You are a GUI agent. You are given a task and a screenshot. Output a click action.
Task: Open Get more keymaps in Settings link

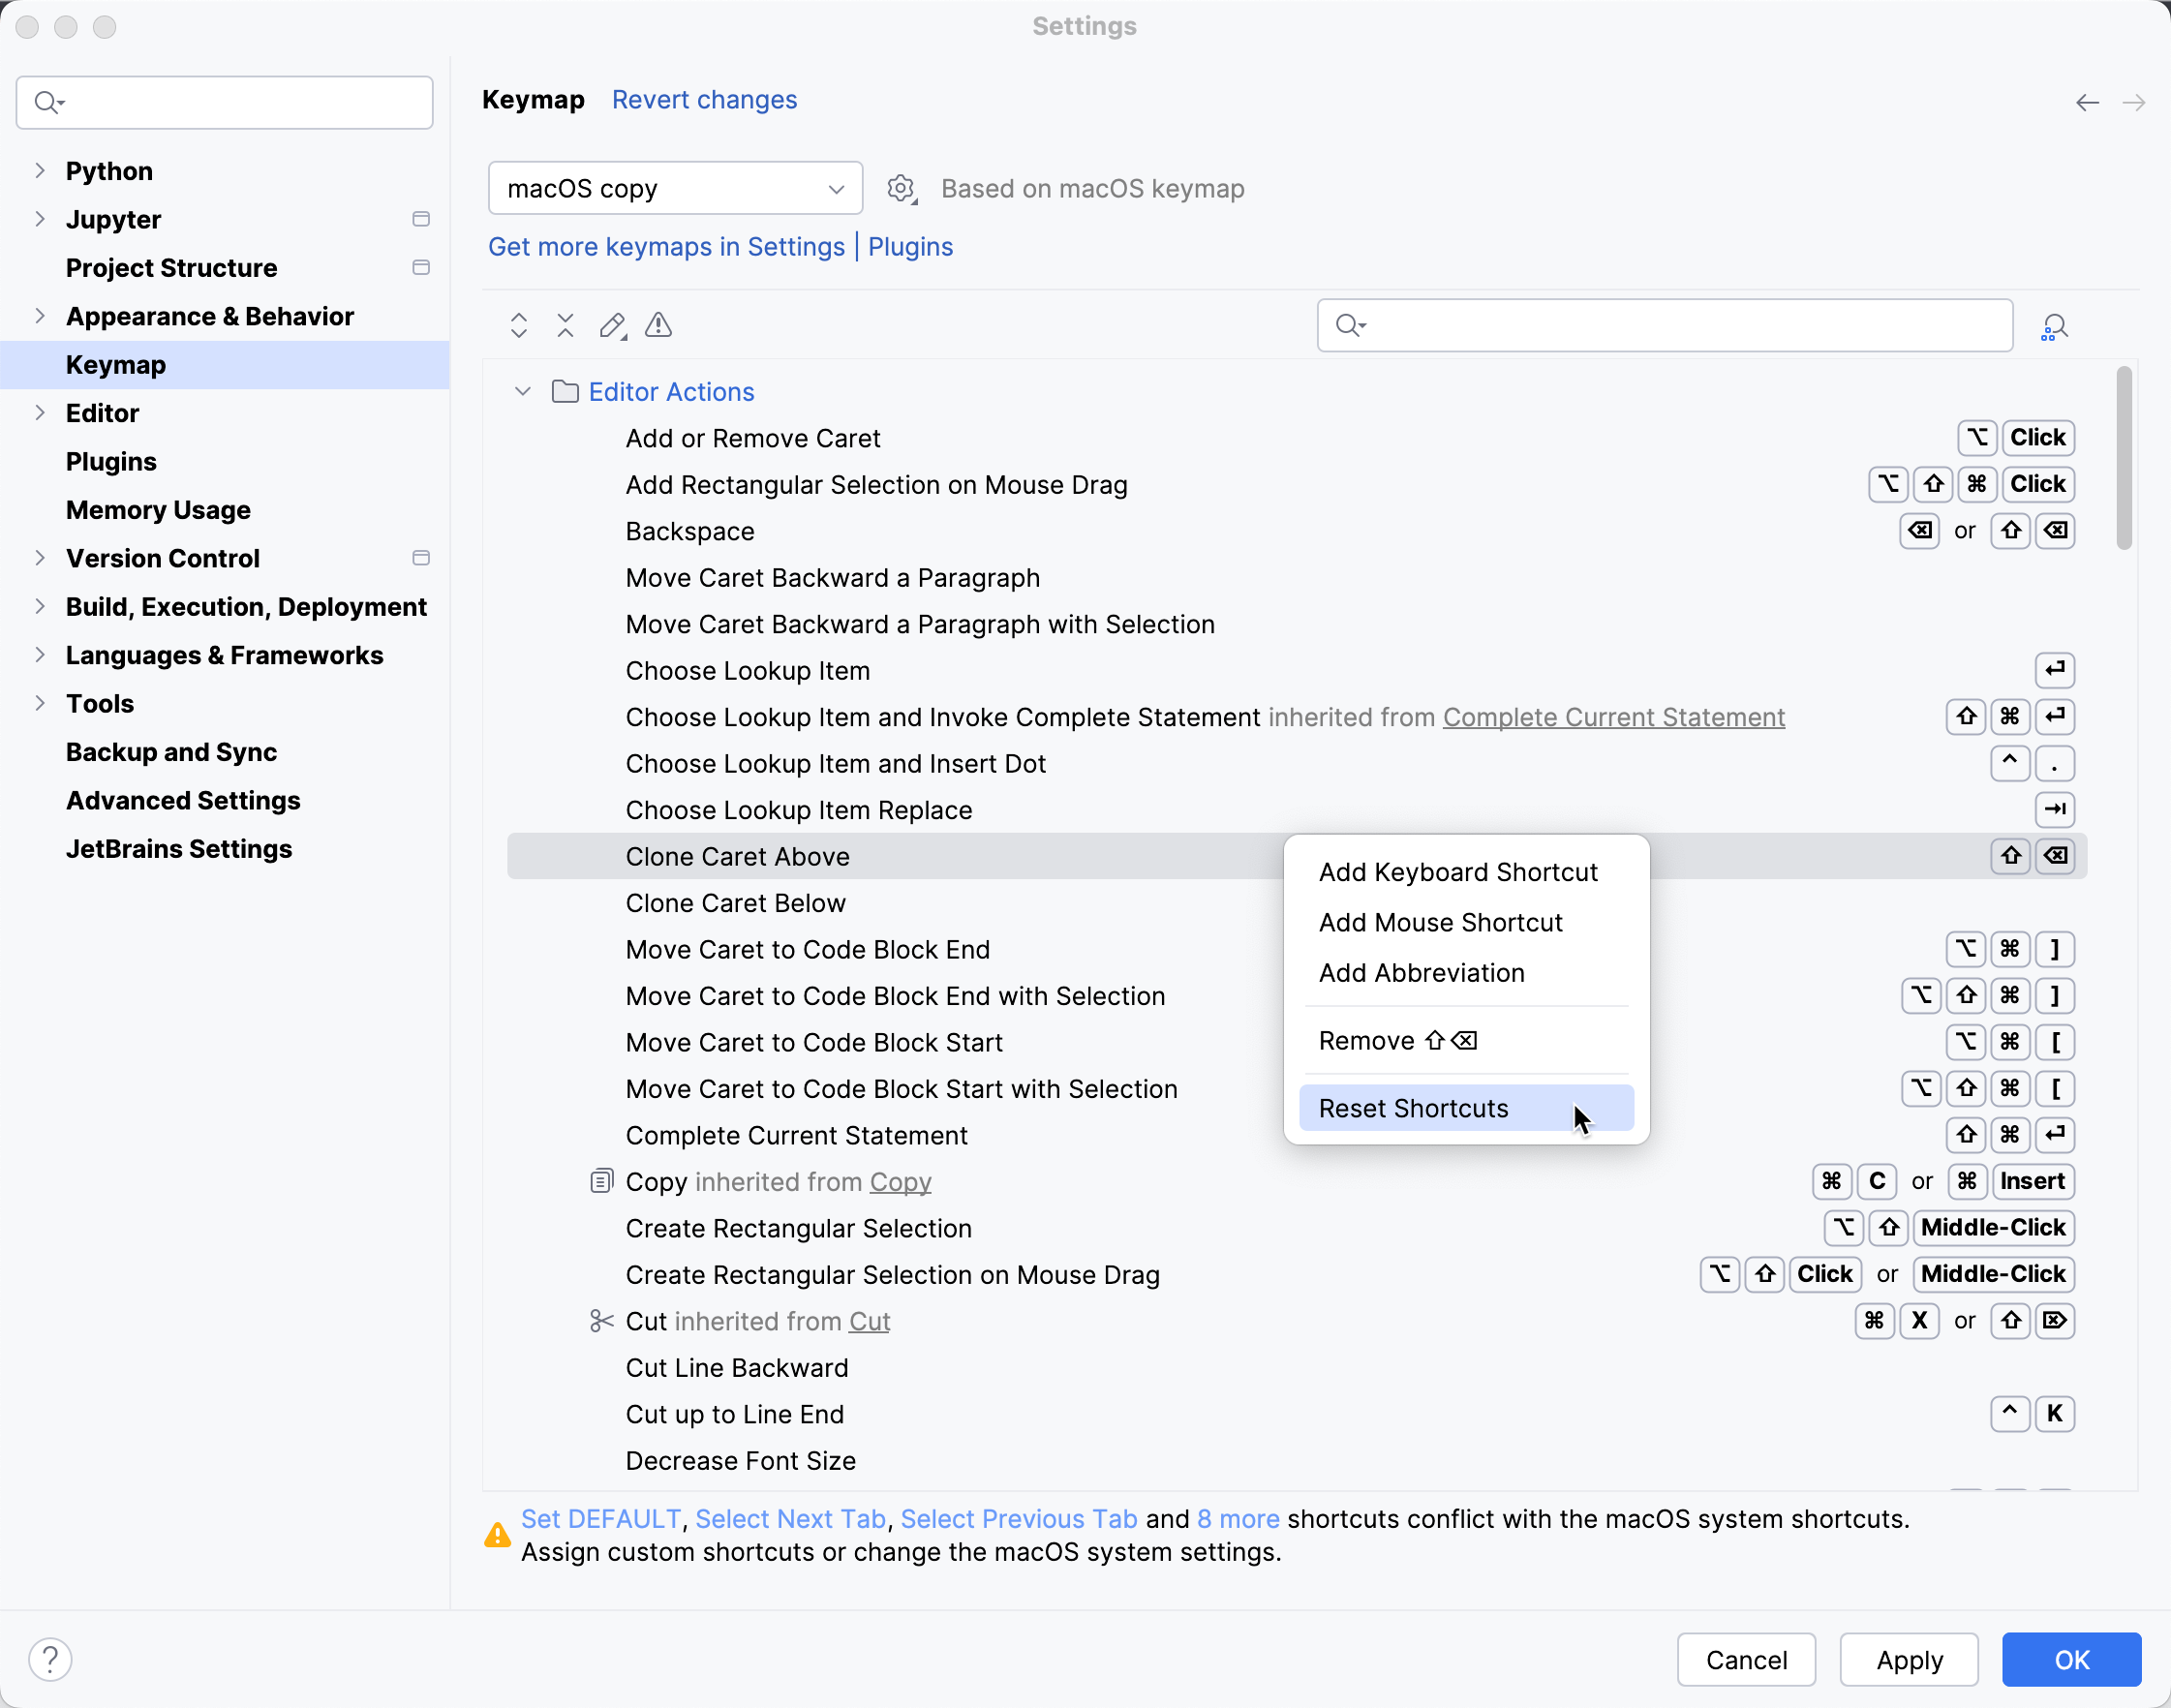click(666, 247)
